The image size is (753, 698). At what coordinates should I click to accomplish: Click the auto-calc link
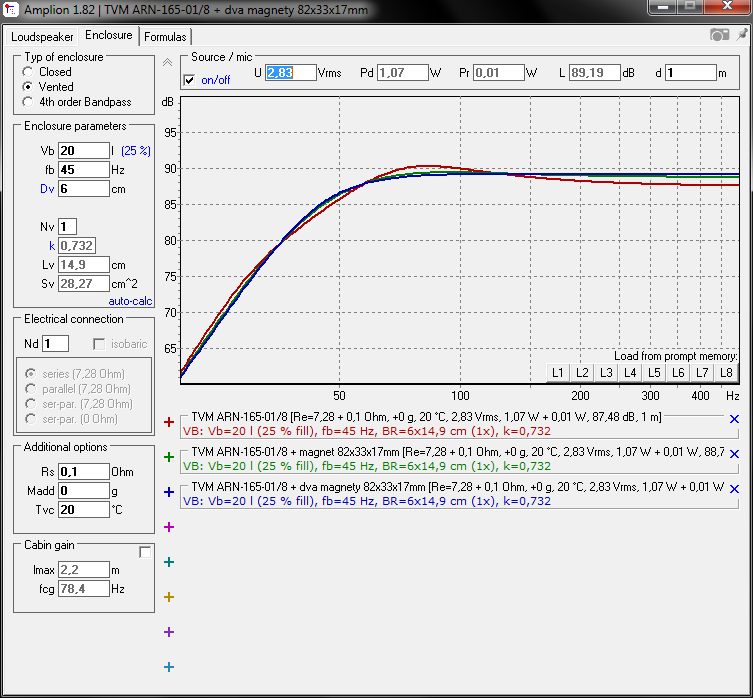coord(130,301)
